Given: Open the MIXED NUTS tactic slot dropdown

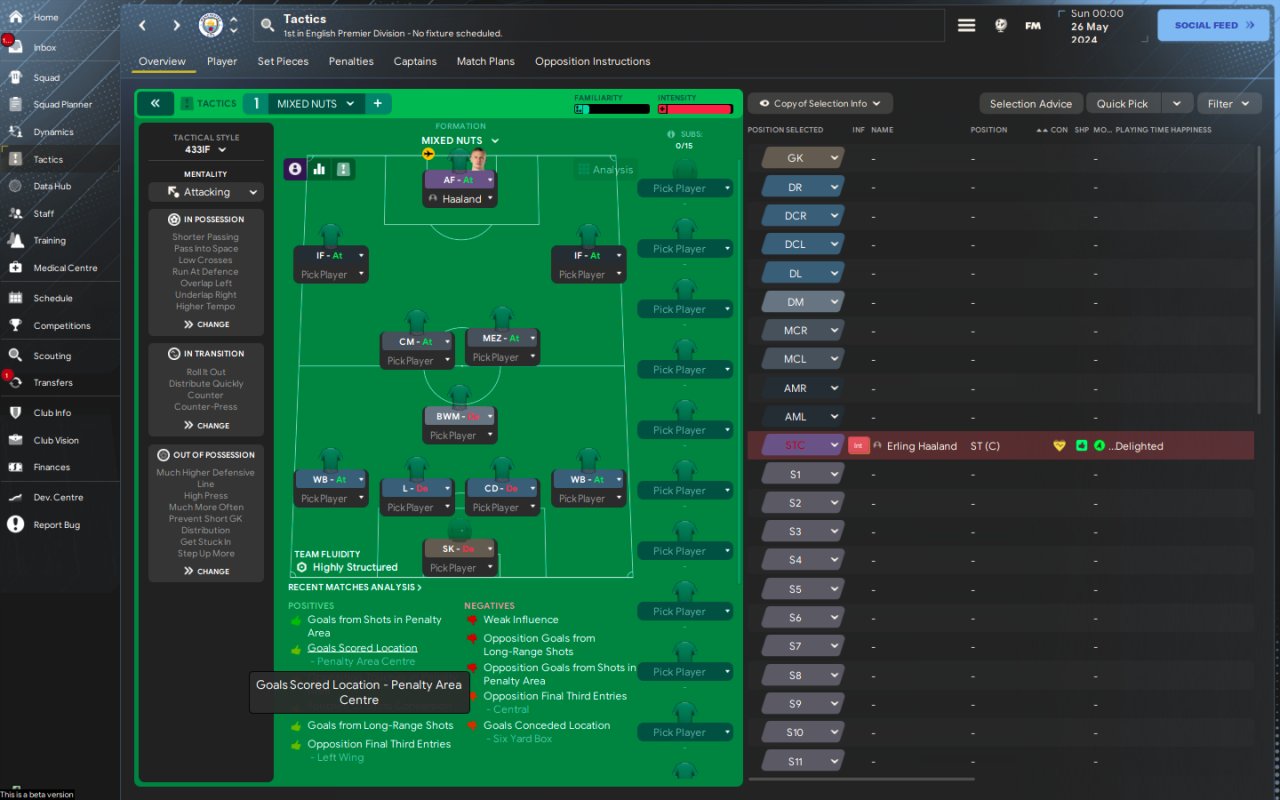Looking at the screenshot, I should pyautogui.click(x=316, y=103).
